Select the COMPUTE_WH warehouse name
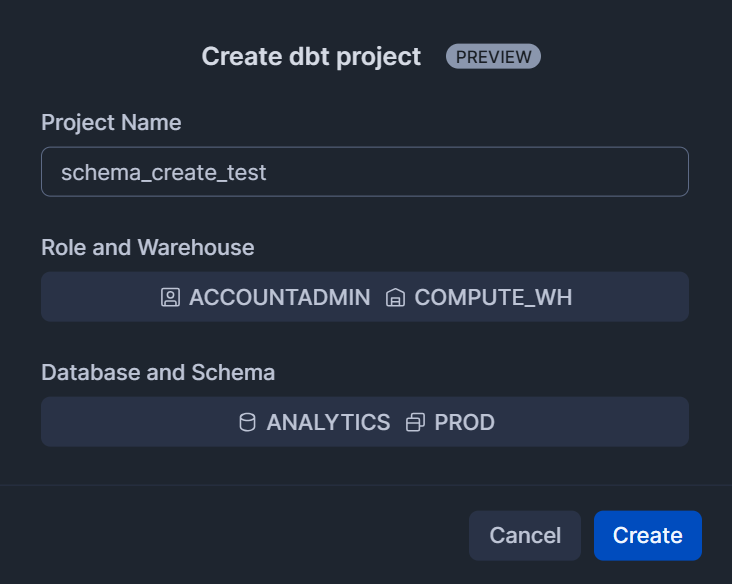Screen dimensions: 732x584 pyautogui.click(x=493, y=297)
